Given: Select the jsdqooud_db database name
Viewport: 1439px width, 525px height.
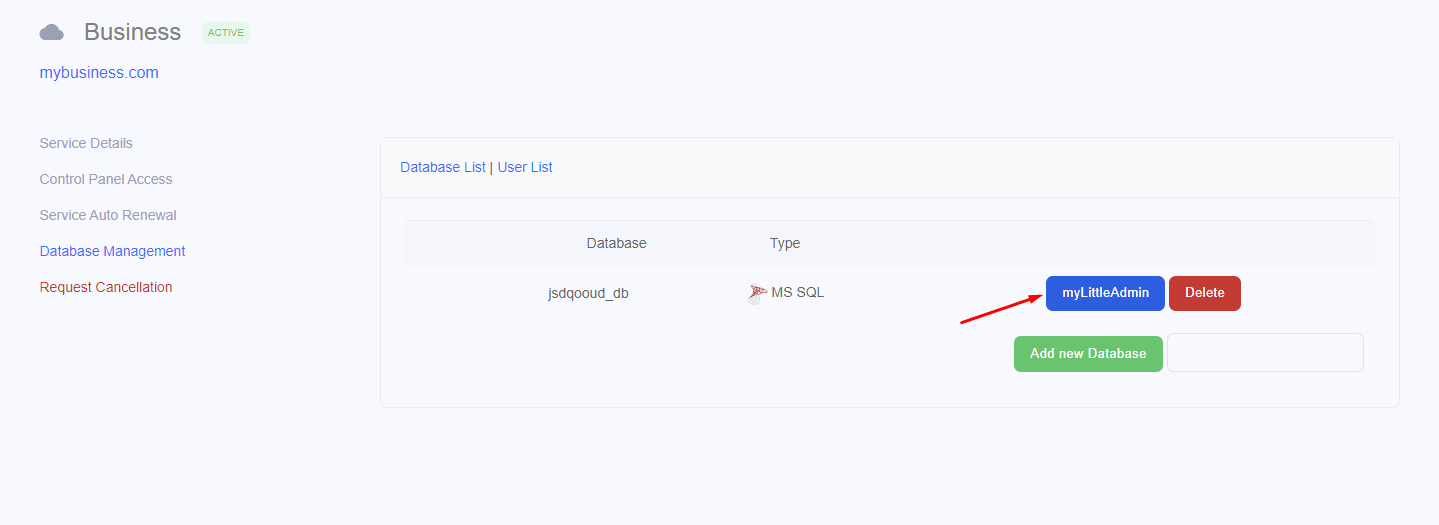Looking at the screenshot, I should click(588, 293).
